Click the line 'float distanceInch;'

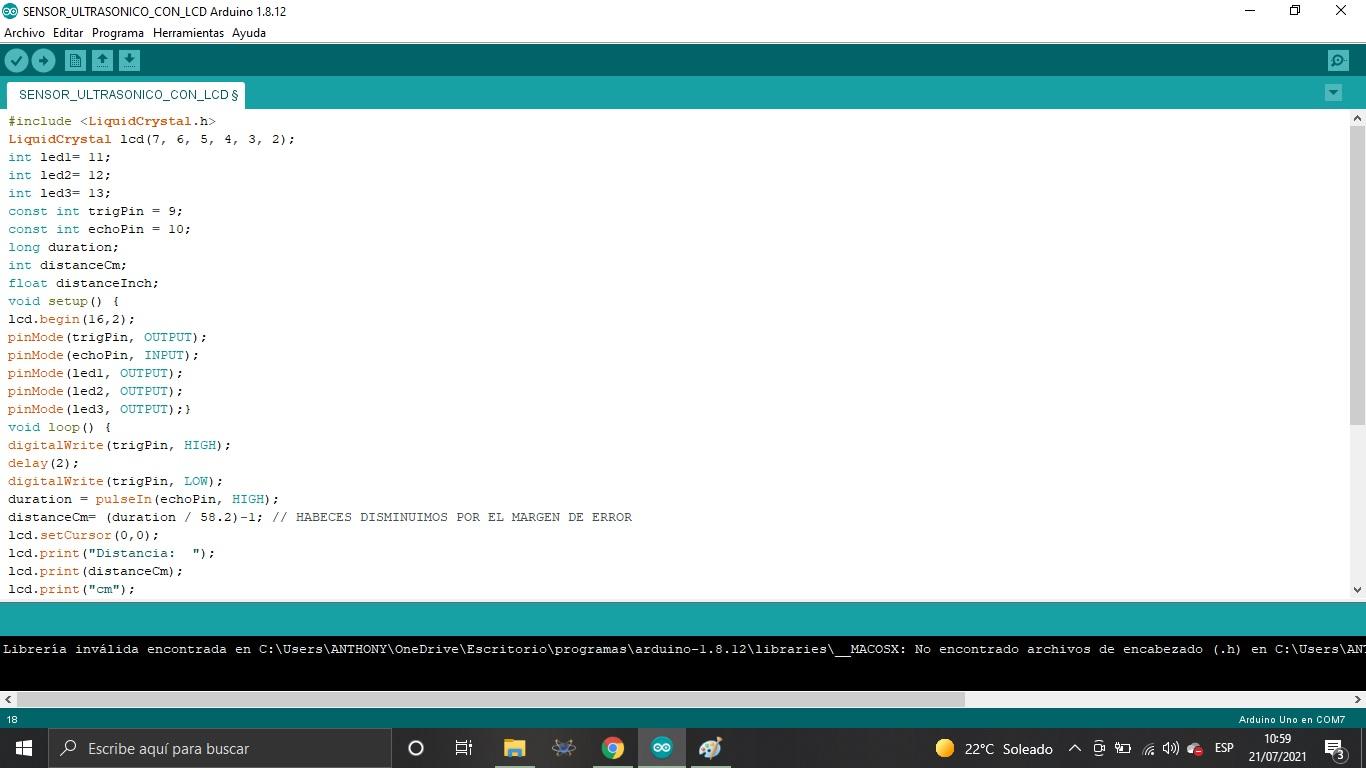[84, 283]
